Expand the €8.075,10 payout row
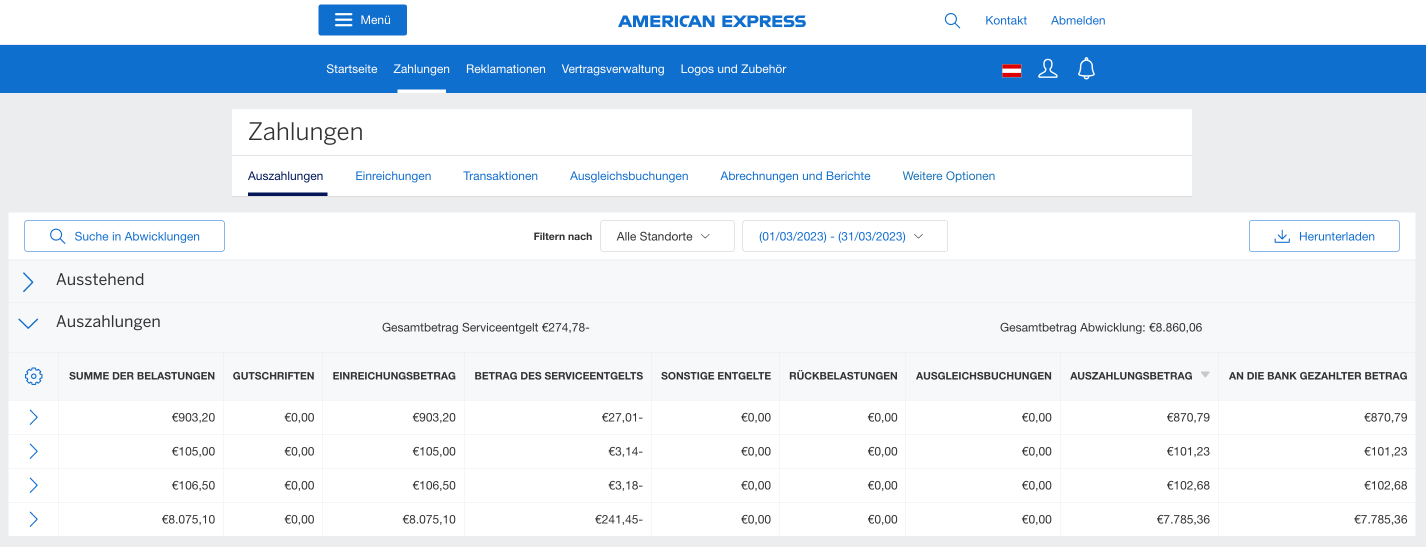1426x547 pixels. click(x=33, y=519)
